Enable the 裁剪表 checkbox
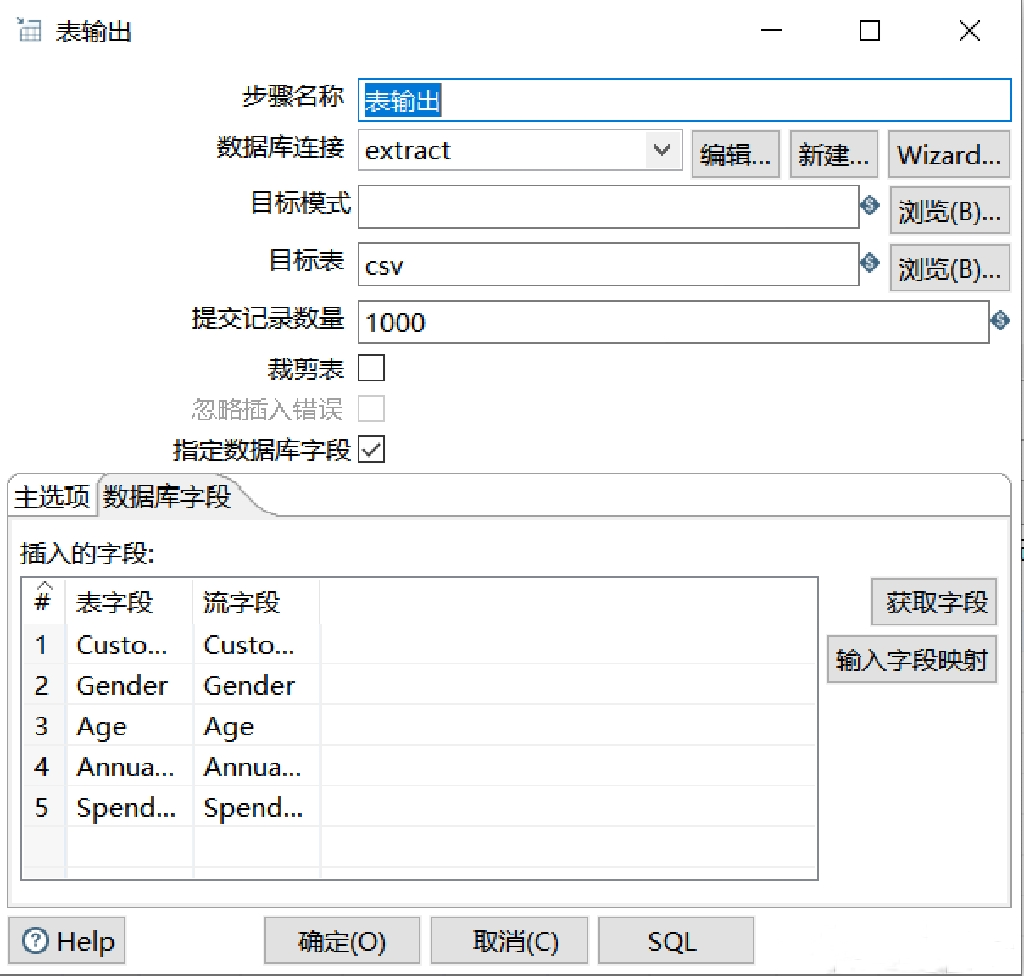 pyautogui.click(x=371, y=368)
